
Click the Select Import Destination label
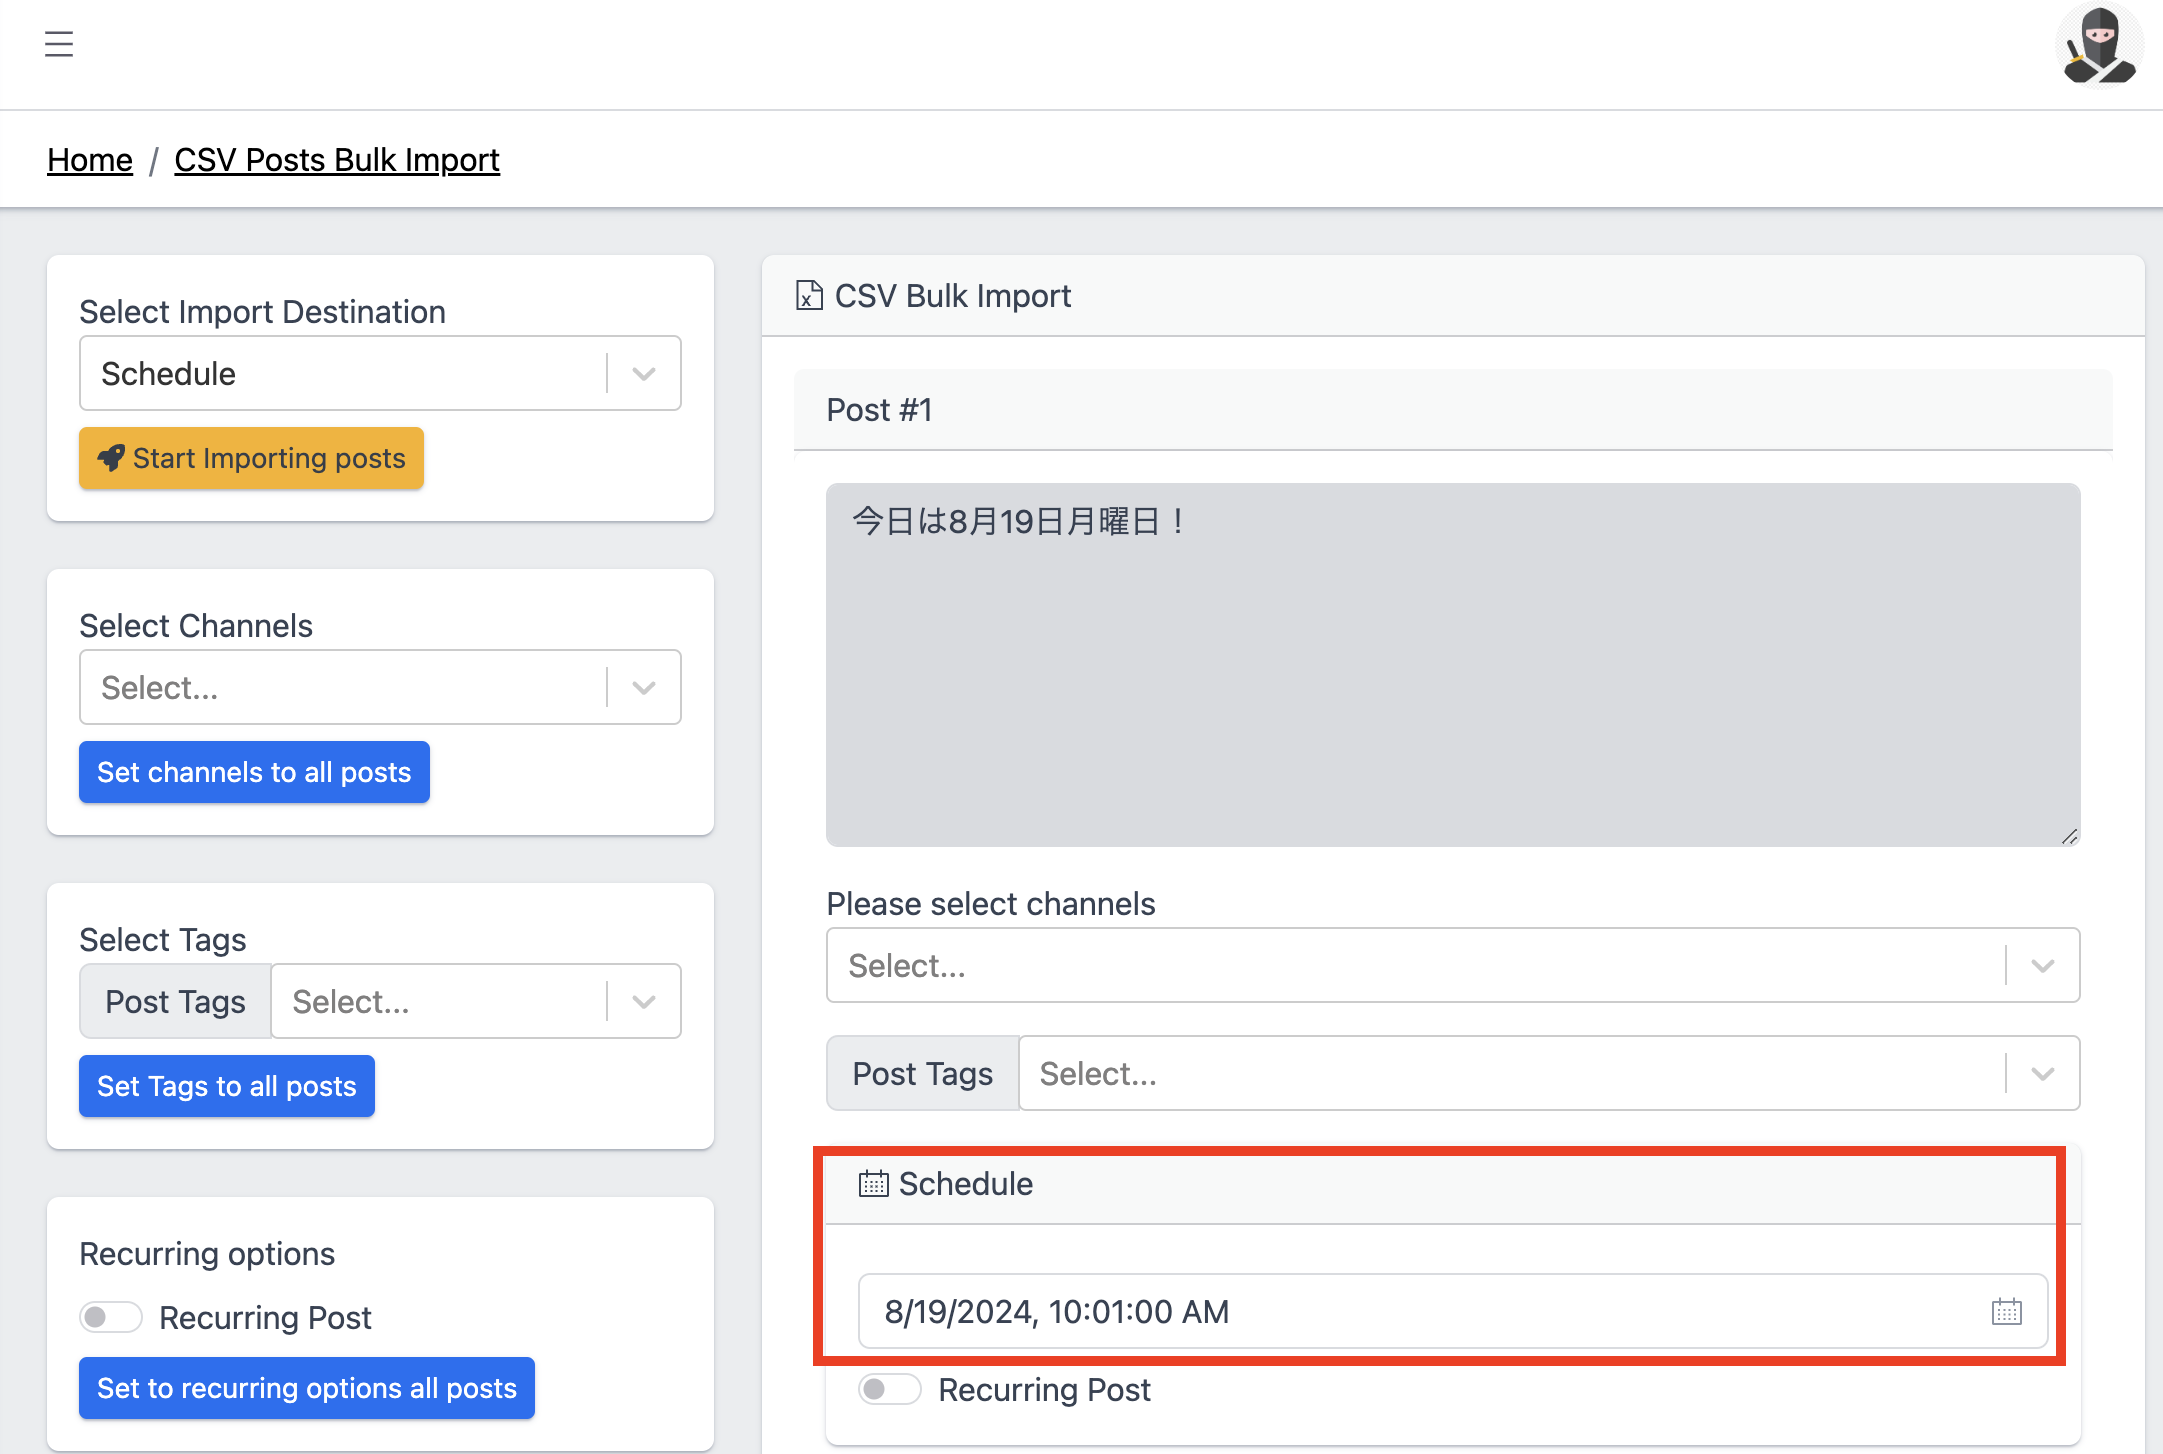263,312
